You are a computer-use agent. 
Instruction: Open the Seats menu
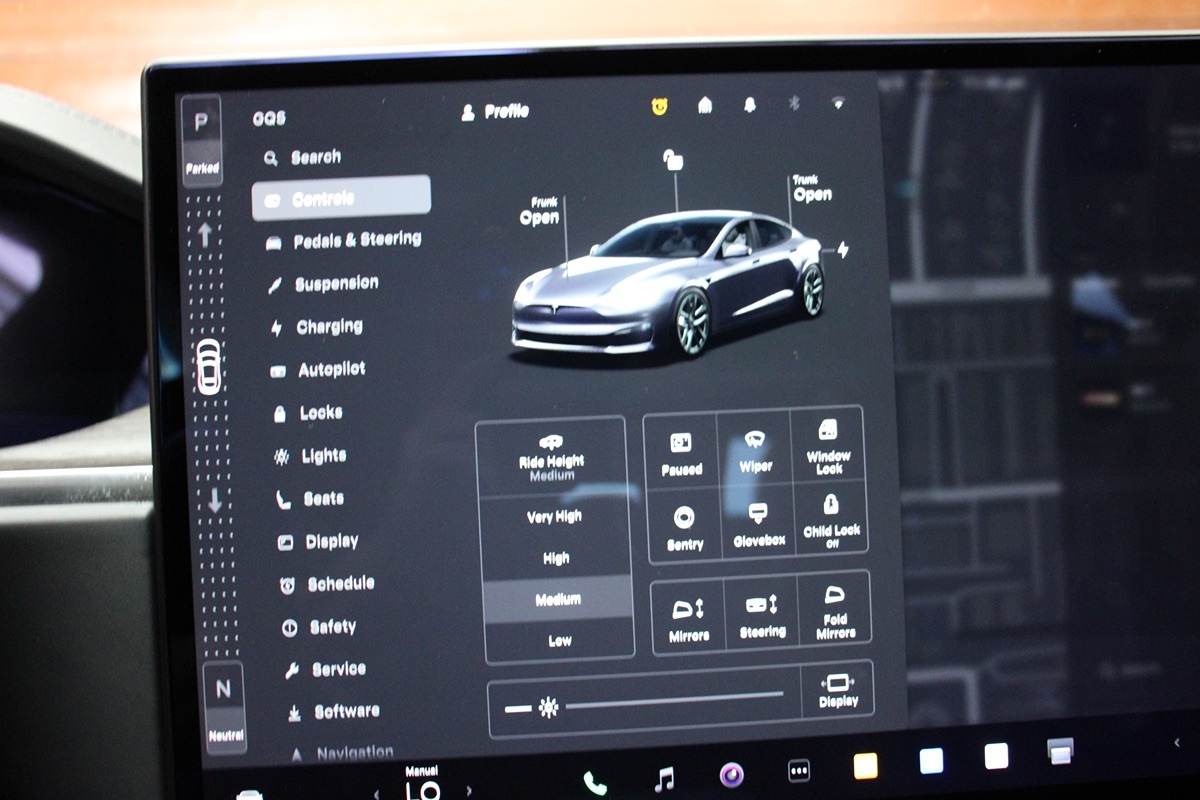click(x=311, y=499)
